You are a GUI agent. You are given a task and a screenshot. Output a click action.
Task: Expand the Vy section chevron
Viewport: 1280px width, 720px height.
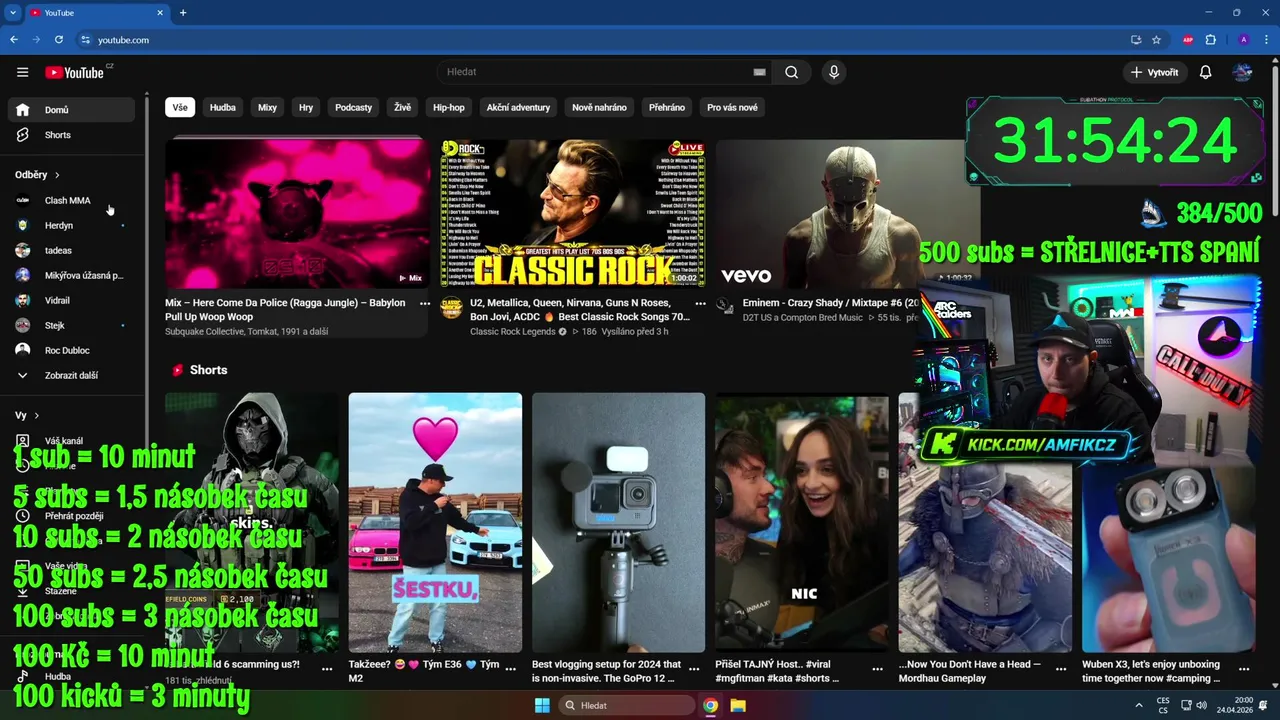[37, 415]
